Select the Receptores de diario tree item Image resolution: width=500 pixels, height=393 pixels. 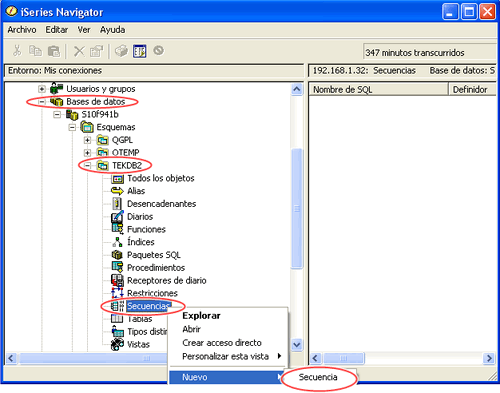[167, 280]
